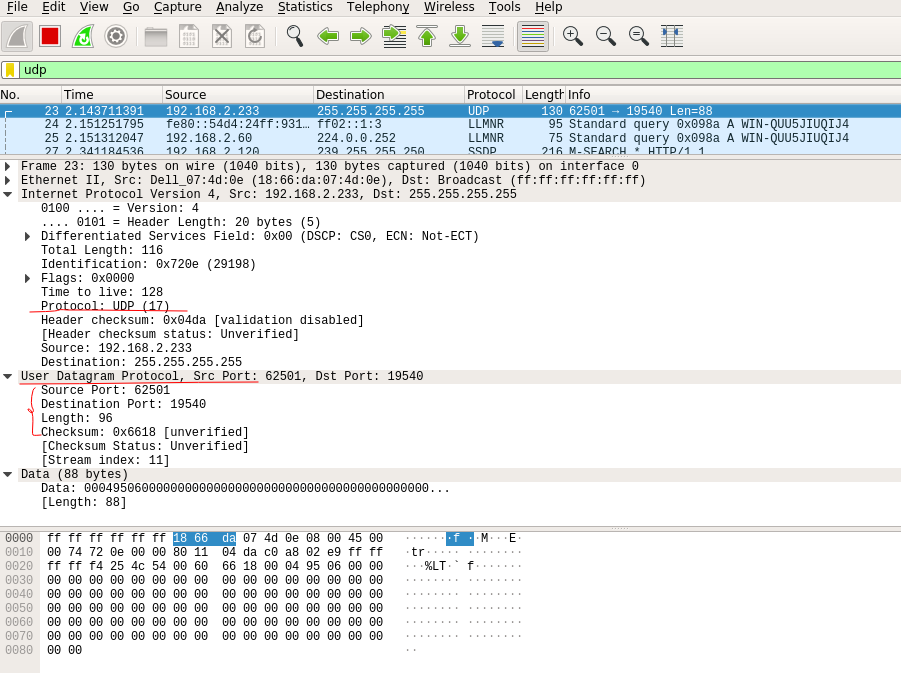Image resolution: width=901 pixels, height=673 pixels.
Task: Click the udp display filter field
Action: (x=450, y=70)
